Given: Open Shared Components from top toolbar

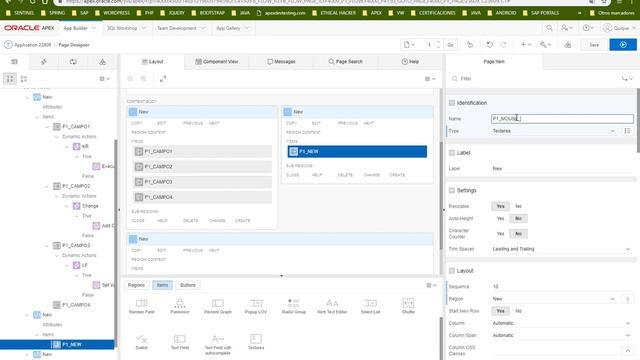Looking at the screenshot, I should pyautogui.click(x=568, y=44).
